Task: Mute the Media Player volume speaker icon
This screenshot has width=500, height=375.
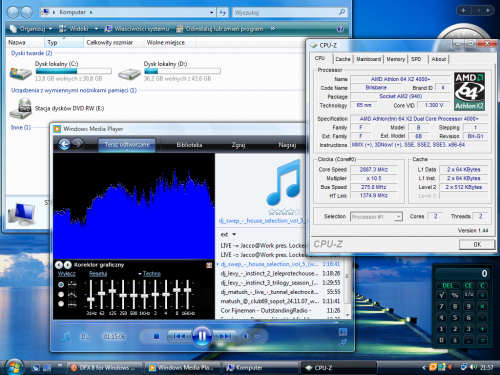Action: pyautogui.click(x=246, y=336)
